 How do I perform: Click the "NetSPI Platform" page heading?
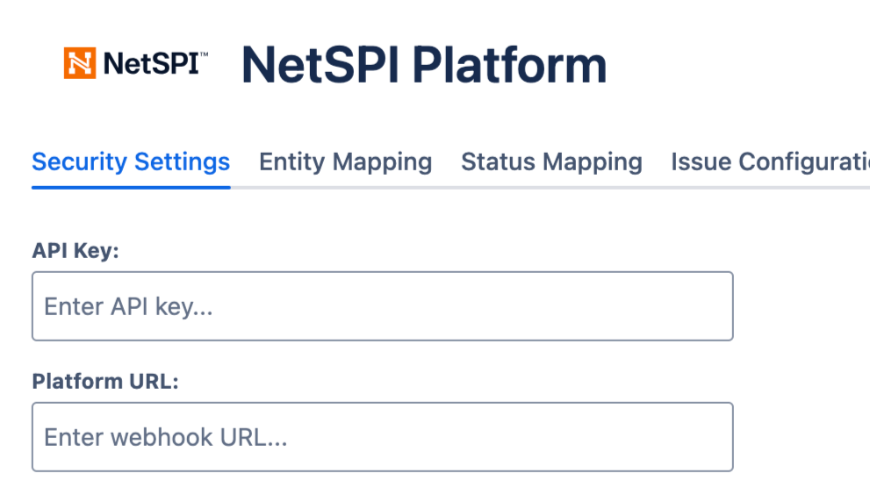424,65
